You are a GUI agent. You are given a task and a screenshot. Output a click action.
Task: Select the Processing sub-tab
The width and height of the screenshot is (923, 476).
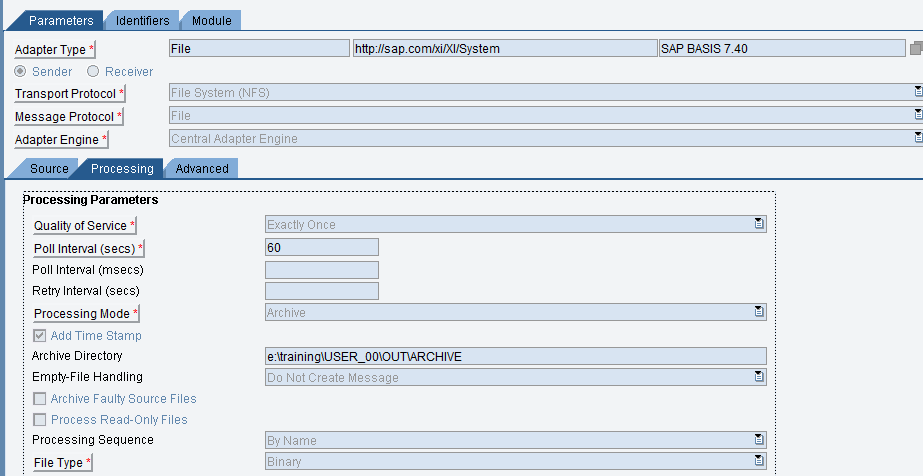coord(121,168)
